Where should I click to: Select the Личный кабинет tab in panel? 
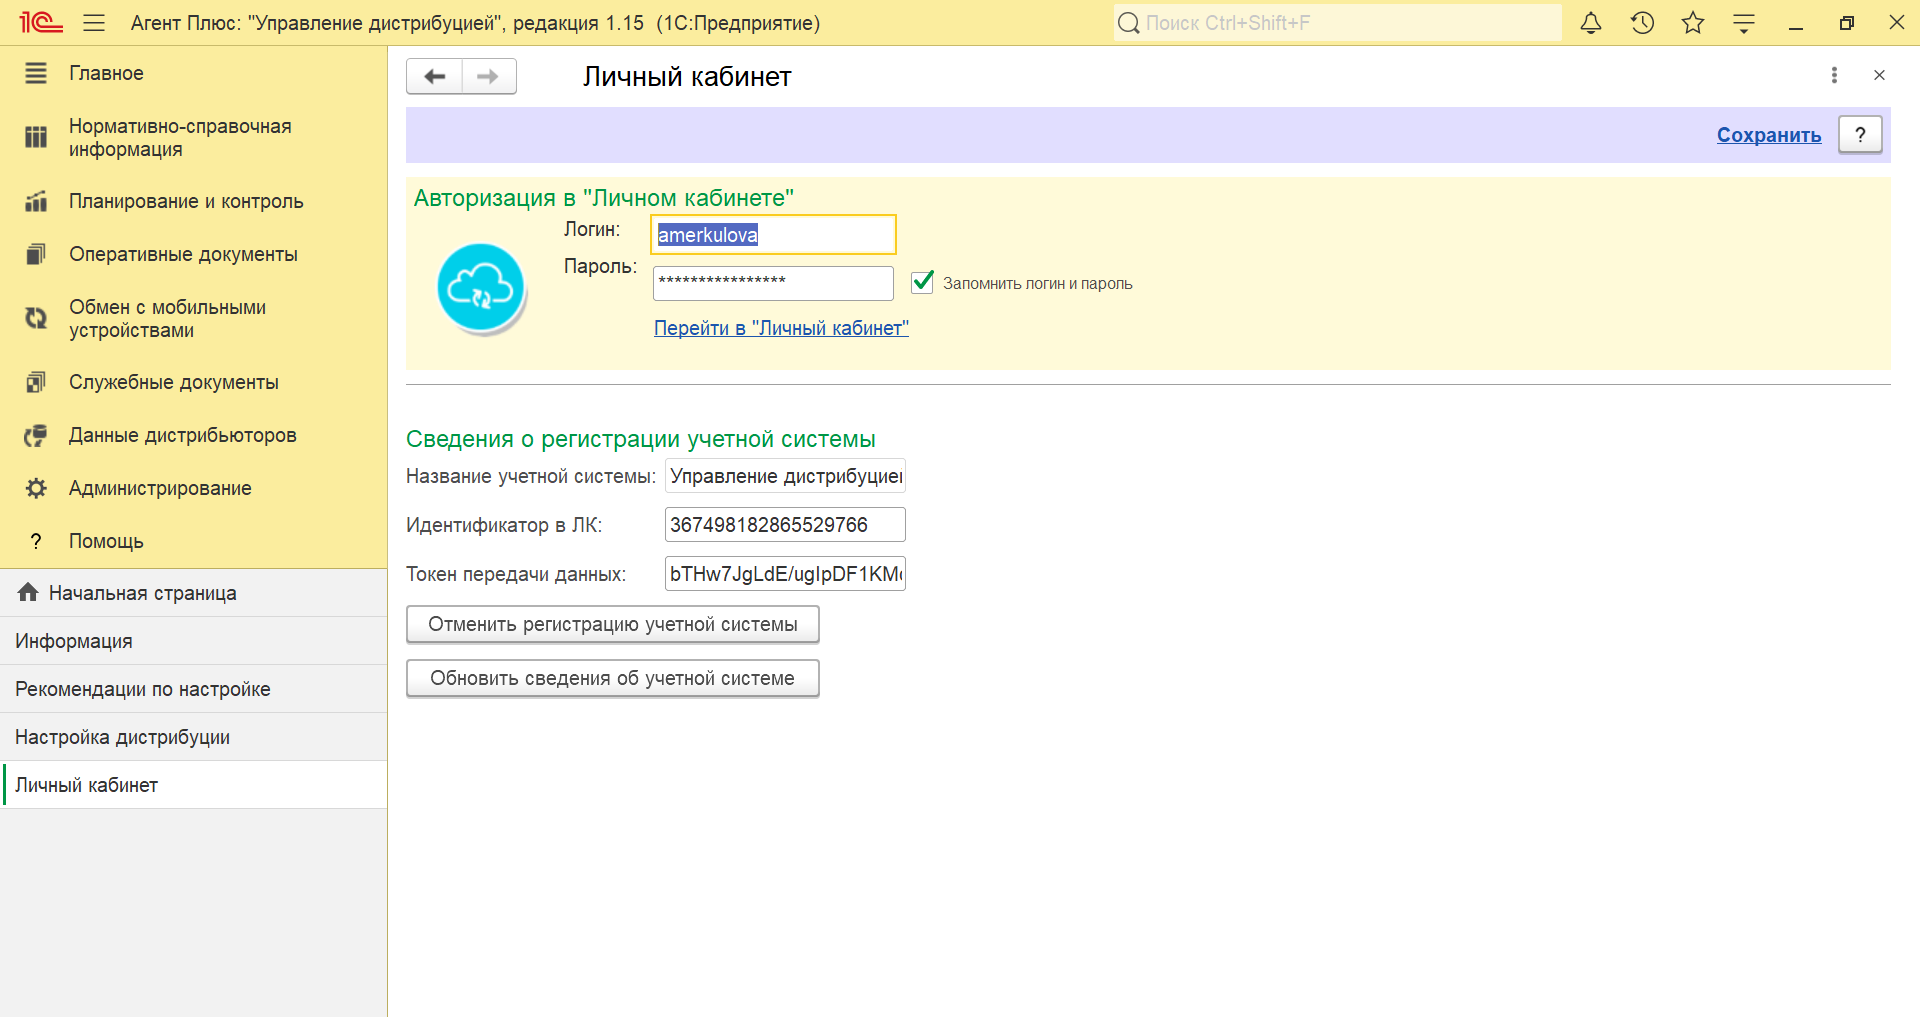point(193,785)
